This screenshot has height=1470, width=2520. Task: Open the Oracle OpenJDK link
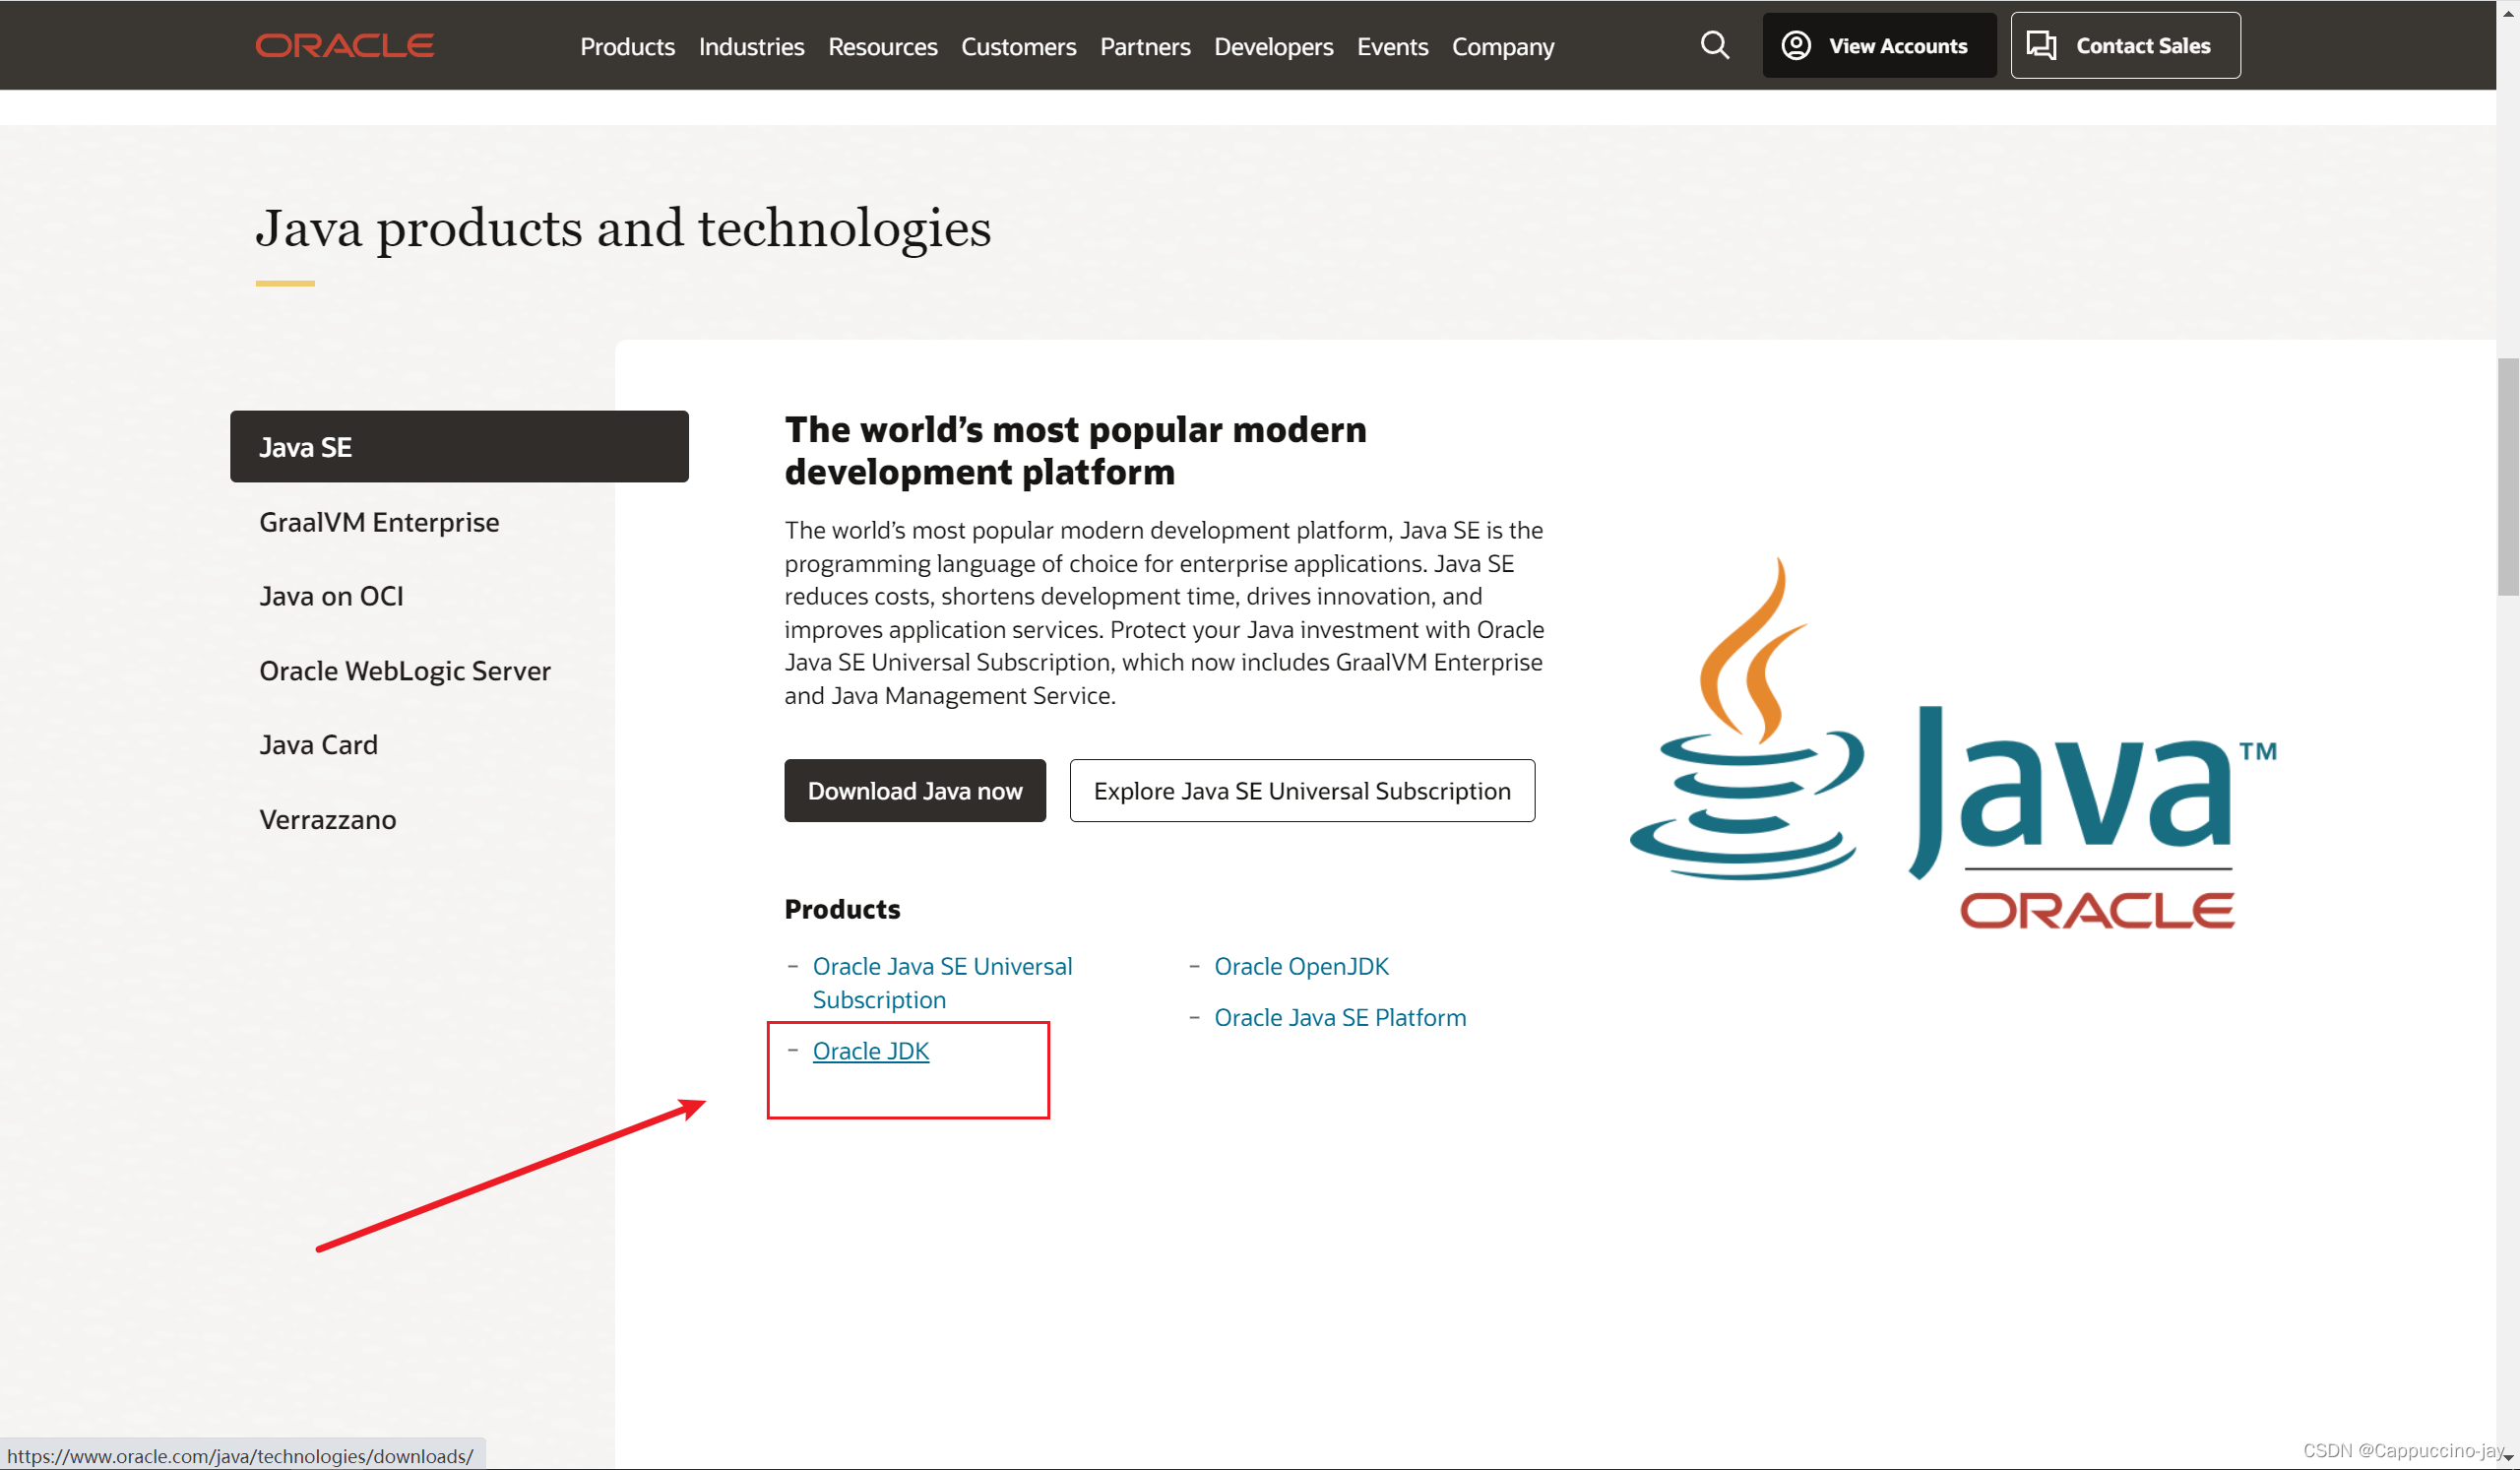tap(1301, 966)
